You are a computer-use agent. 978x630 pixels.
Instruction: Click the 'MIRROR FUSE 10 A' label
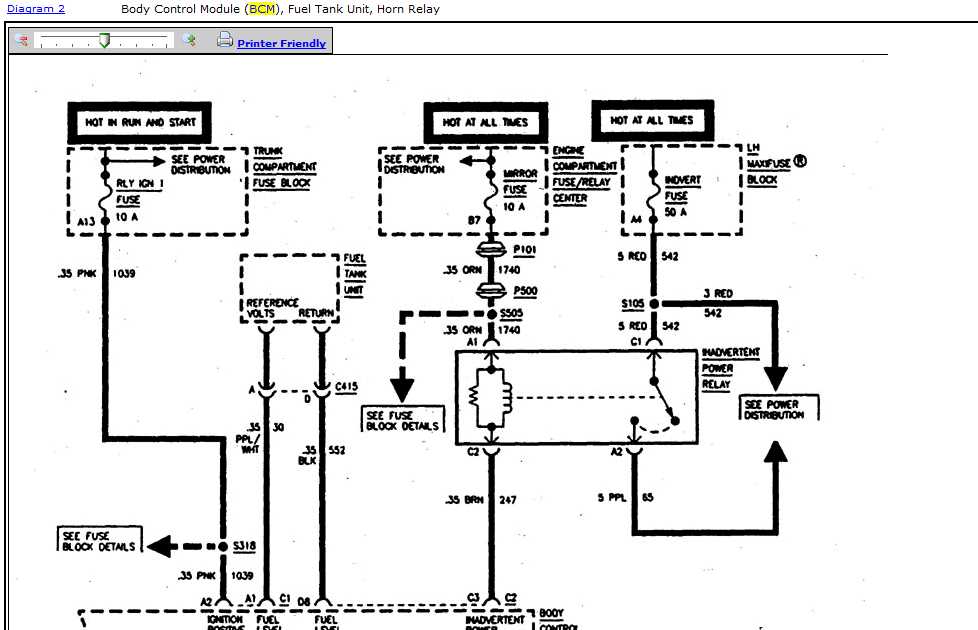pos(520,190)
